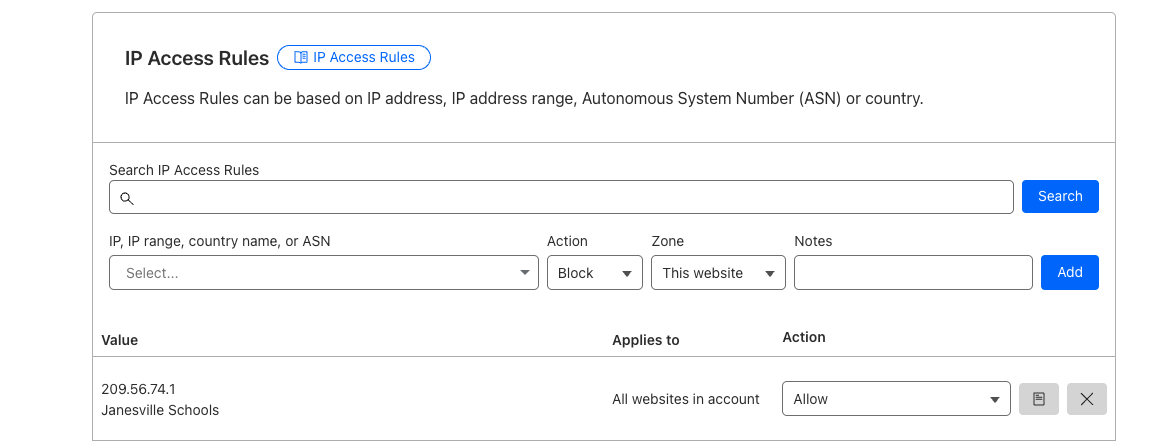Click the All websites in account cell
This screenshot has height=441, width=1169.
(686, 399)
